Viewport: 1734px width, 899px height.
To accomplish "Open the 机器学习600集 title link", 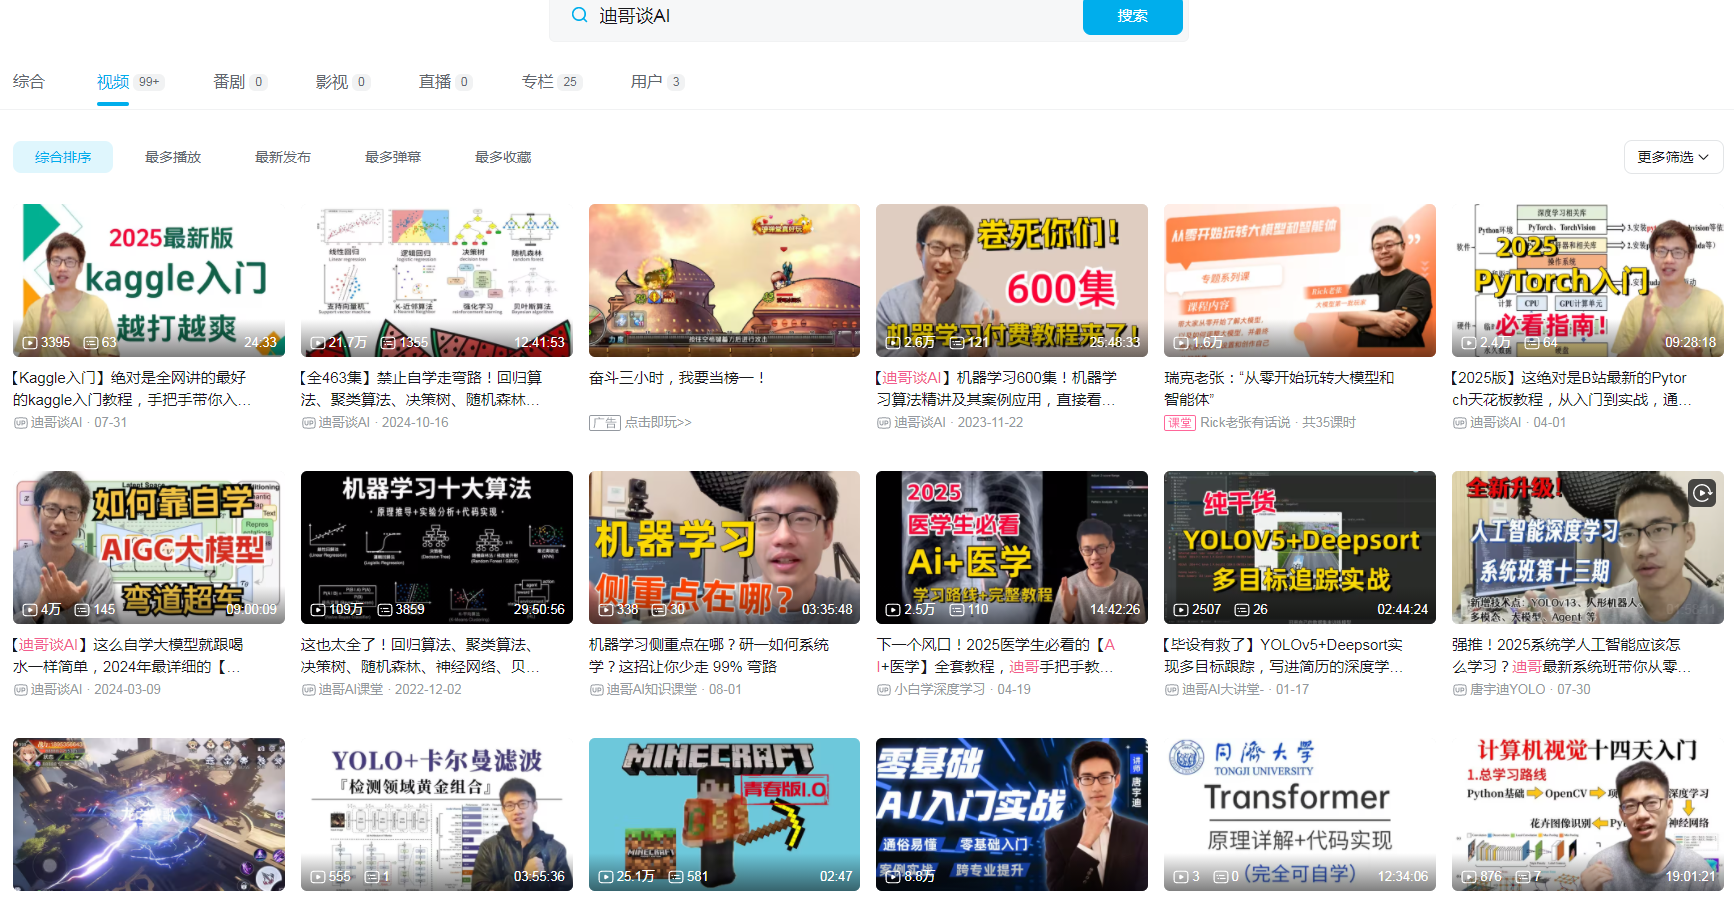I will (996, 389).
